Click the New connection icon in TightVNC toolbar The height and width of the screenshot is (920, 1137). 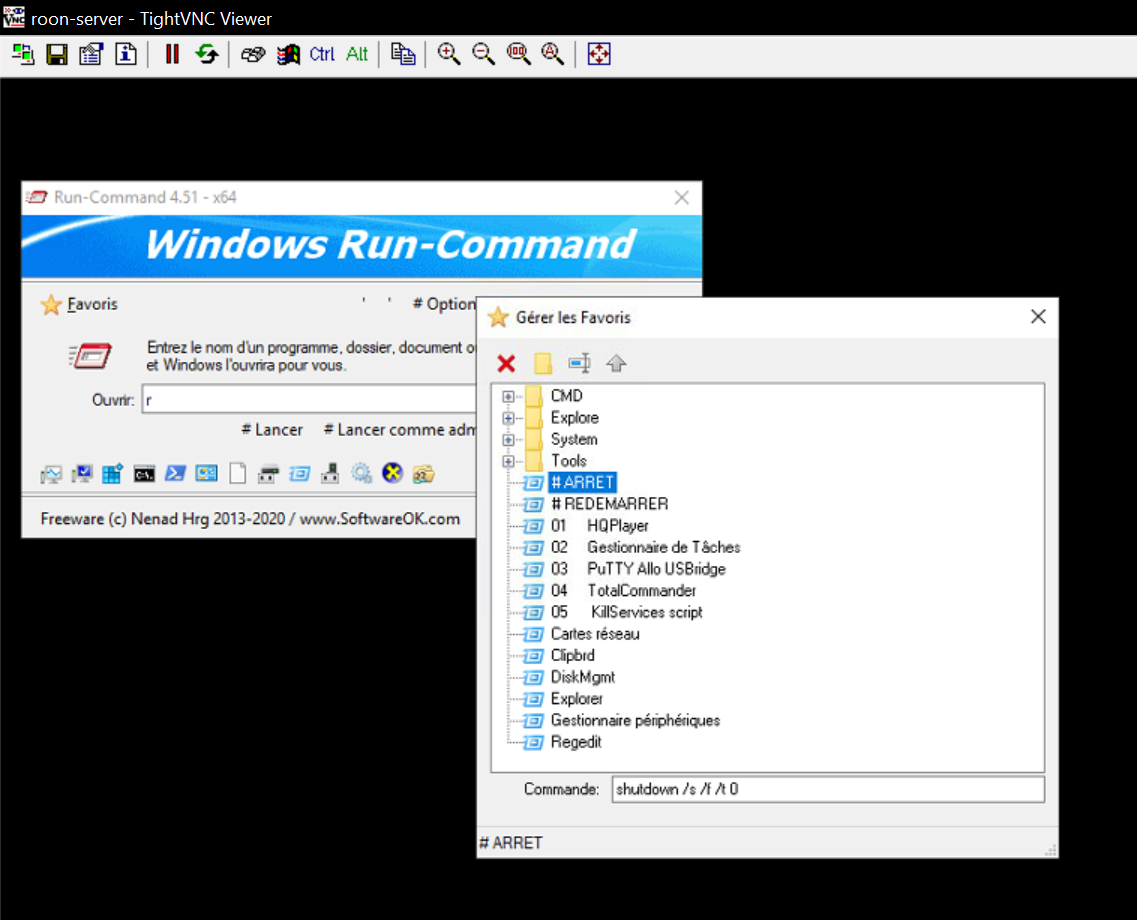22,54
